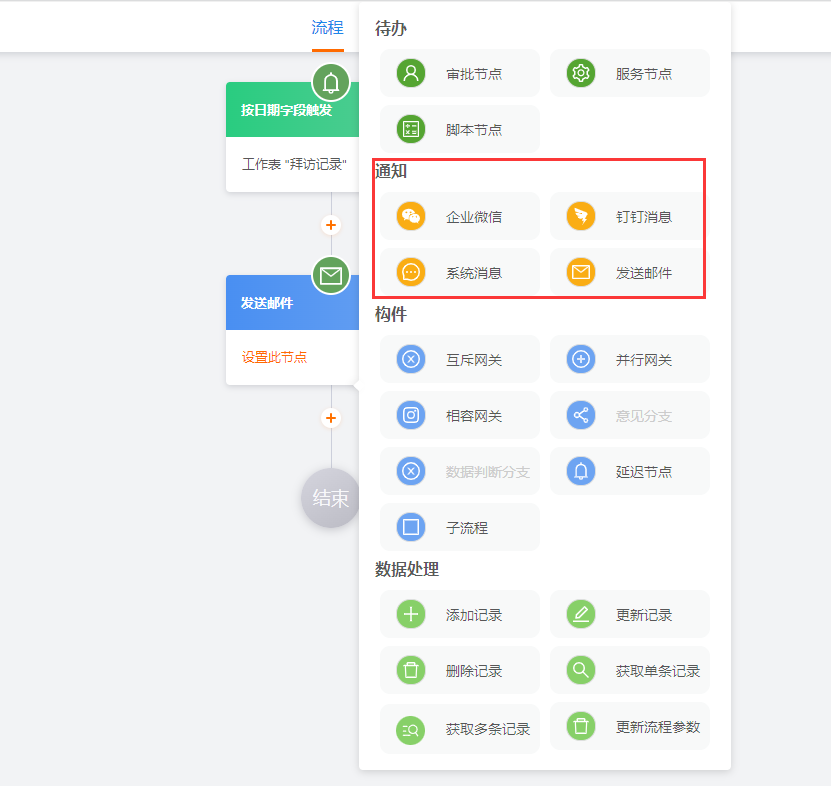Click the 数据判断分支 blue icon
This screenshot has width=831, height=786.
pos(411,471)
